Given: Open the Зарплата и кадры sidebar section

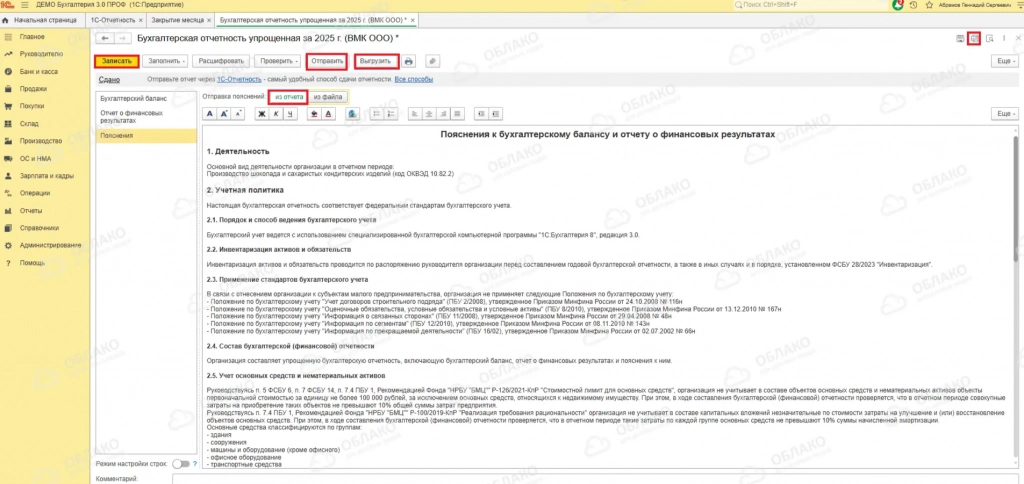Looking at the screenshot, I should pyautogui.click(x=46, y=176).
